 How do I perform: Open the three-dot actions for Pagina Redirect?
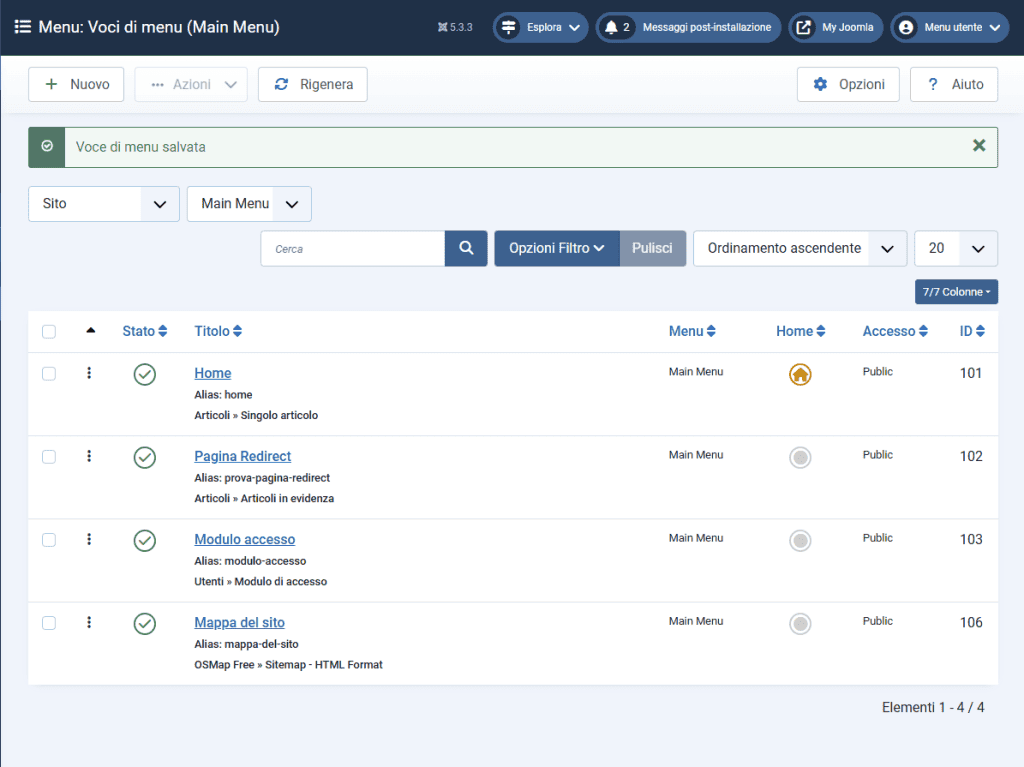(89, 456)
